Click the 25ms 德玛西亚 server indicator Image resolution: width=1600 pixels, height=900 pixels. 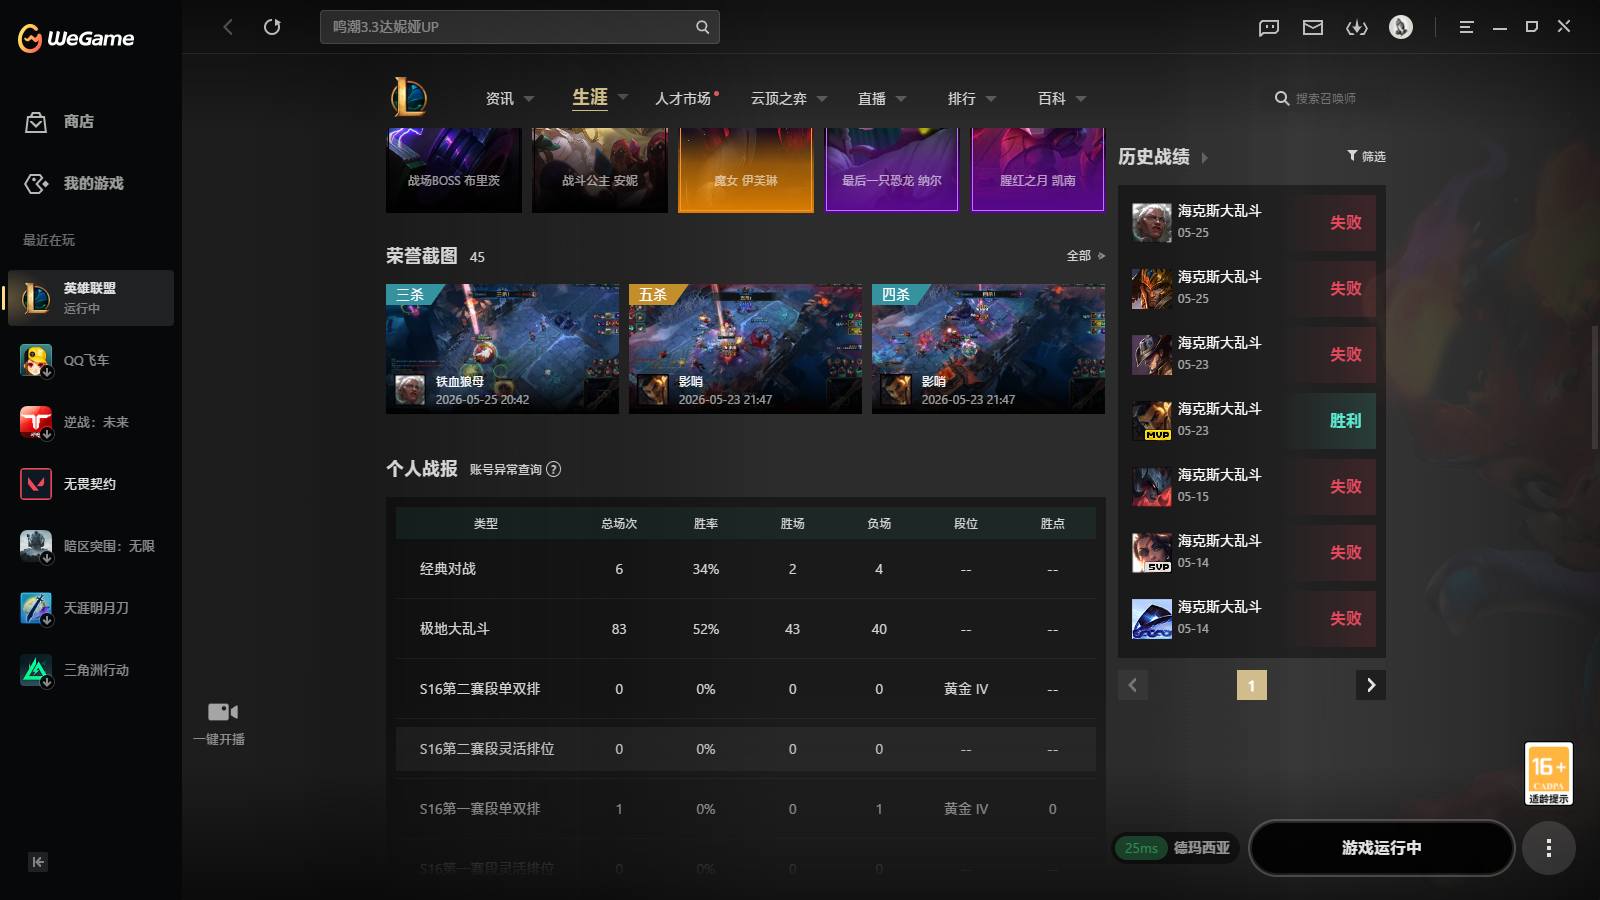[x=1176, y=848]
